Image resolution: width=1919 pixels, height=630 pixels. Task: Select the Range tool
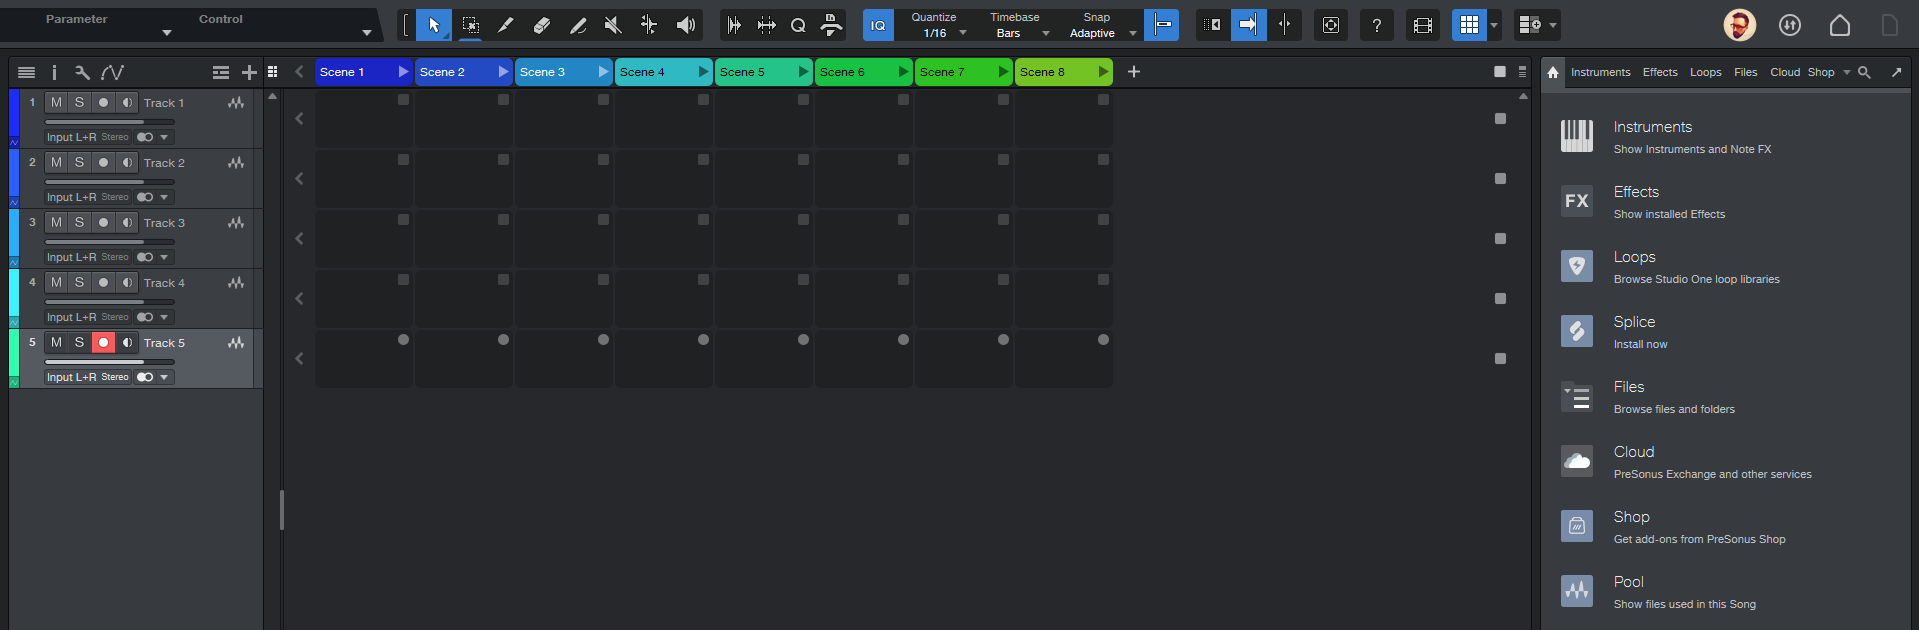coord(470,25)
